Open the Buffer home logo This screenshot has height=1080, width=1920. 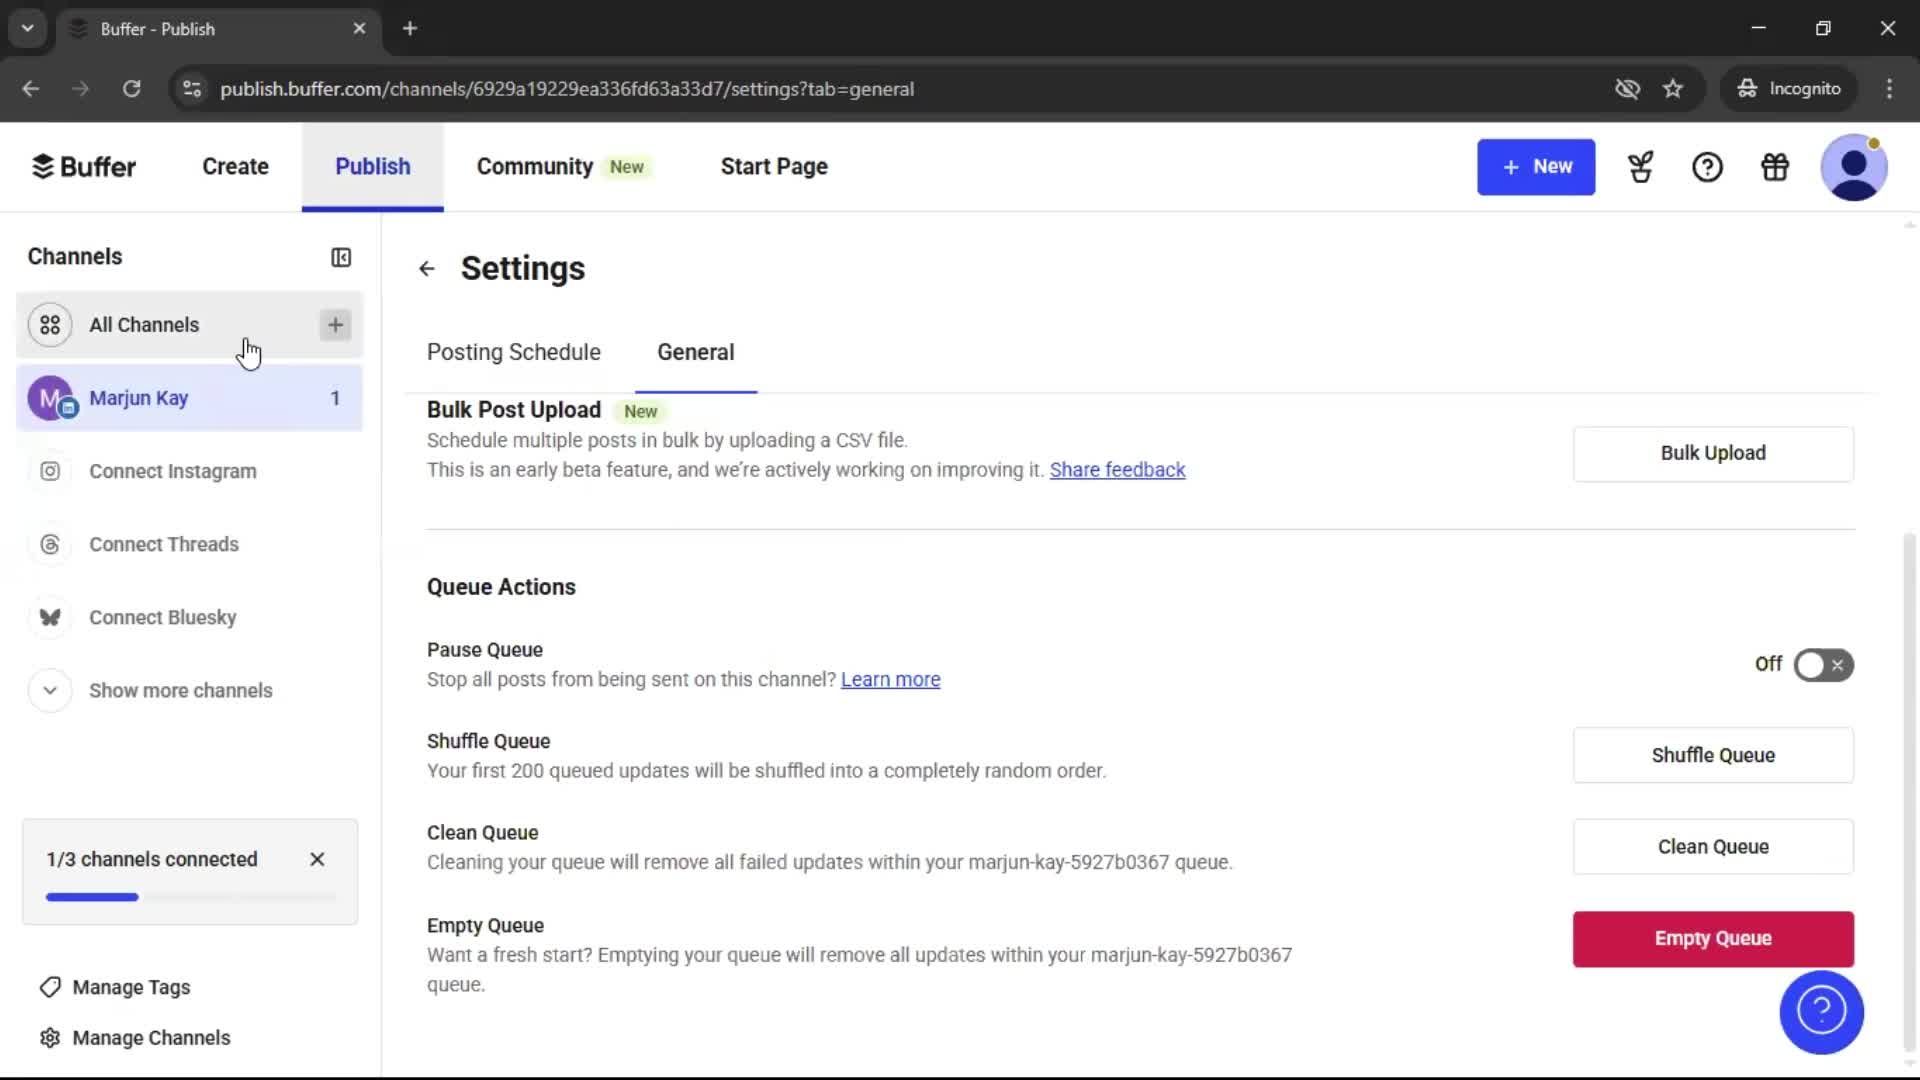[84, 166]
